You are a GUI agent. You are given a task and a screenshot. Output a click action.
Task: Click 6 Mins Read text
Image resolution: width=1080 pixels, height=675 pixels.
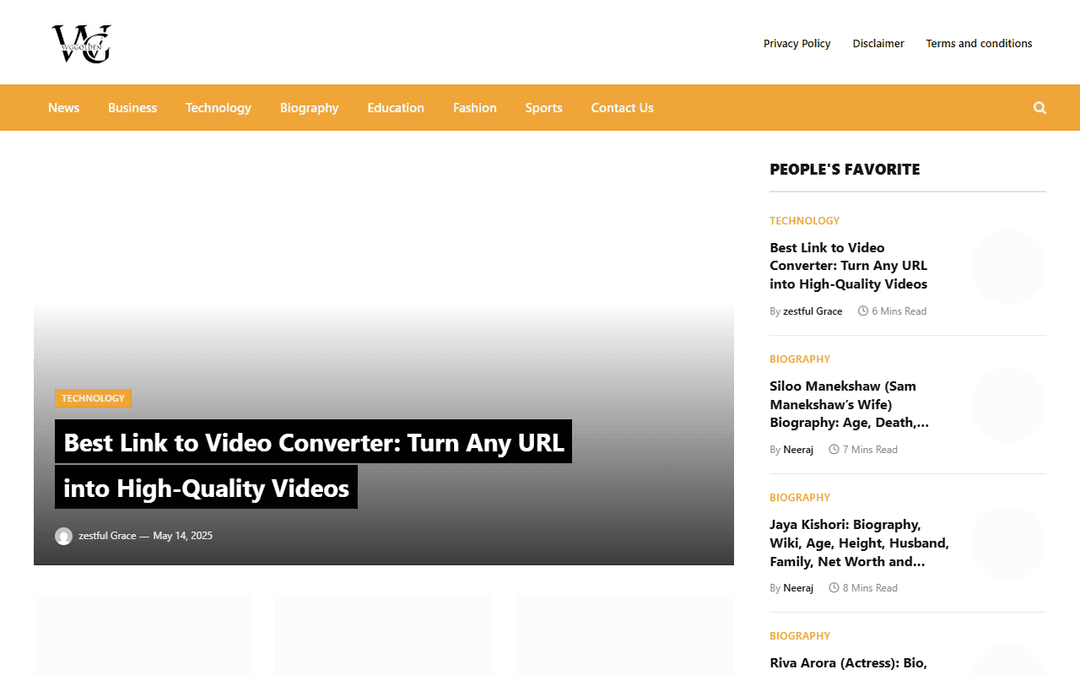point(899,311)
